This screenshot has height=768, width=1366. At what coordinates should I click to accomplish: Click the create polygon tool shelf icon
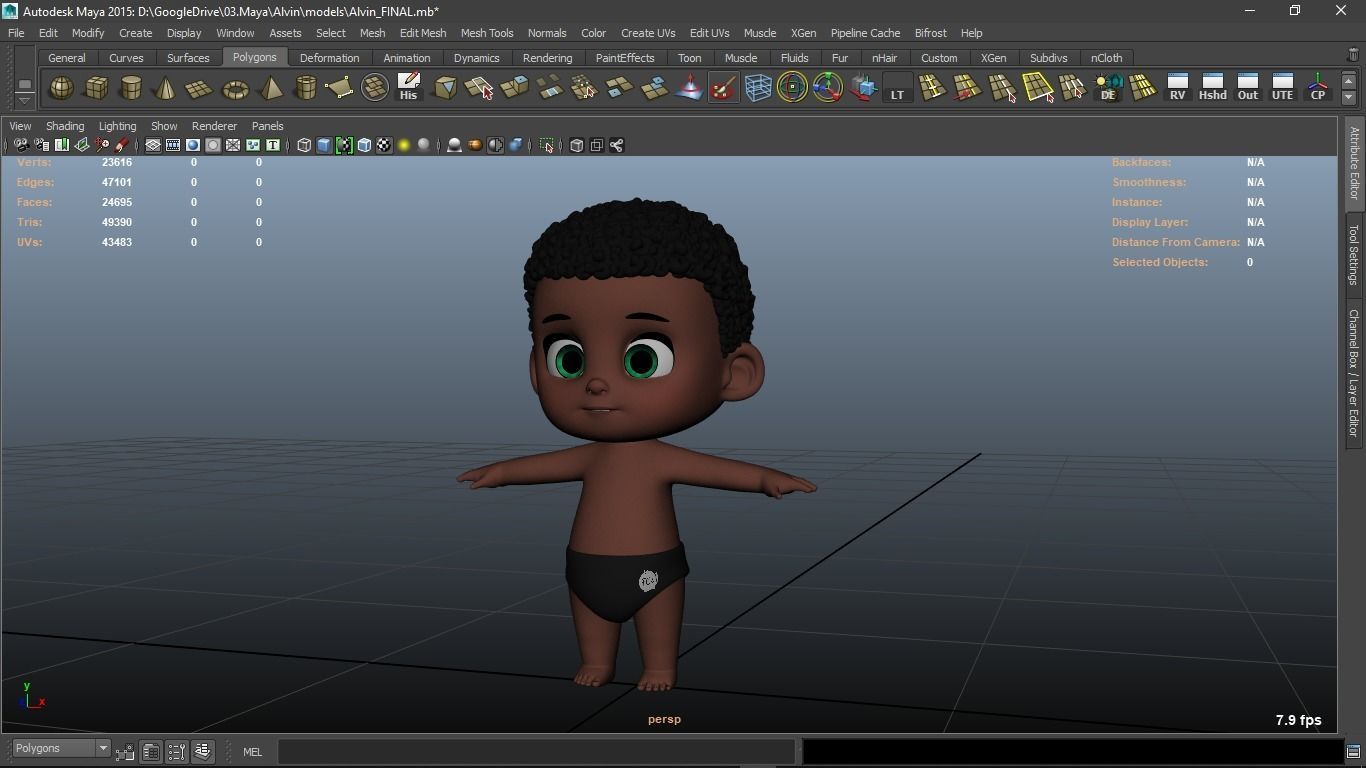coord(340,88)
